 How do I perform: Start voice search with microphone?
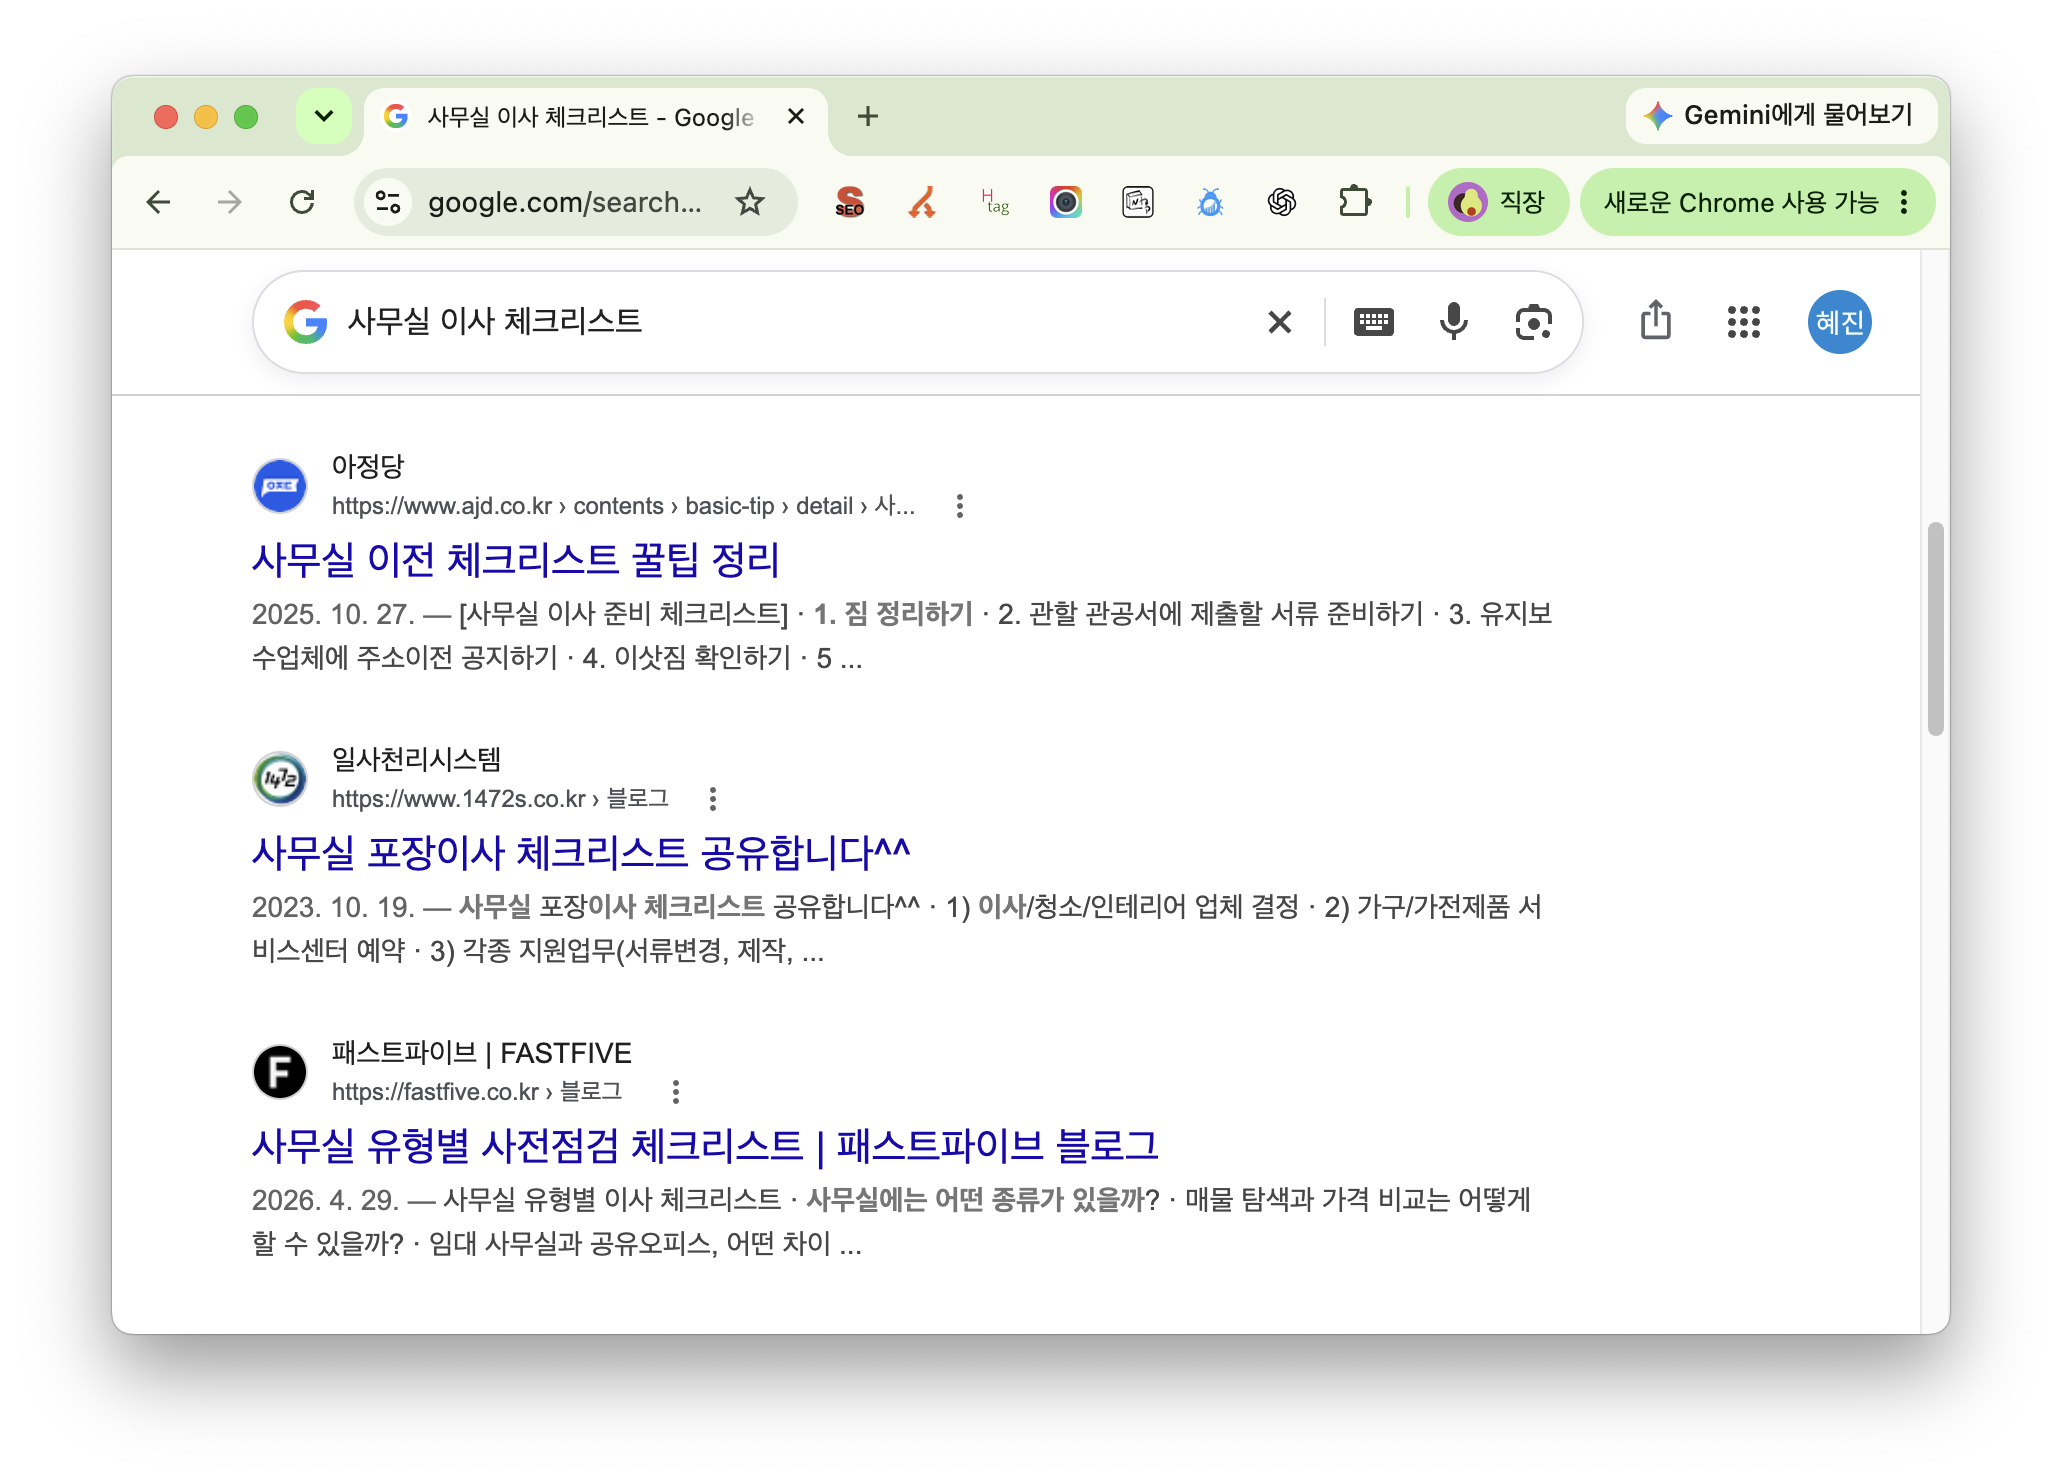[1454, 322]
